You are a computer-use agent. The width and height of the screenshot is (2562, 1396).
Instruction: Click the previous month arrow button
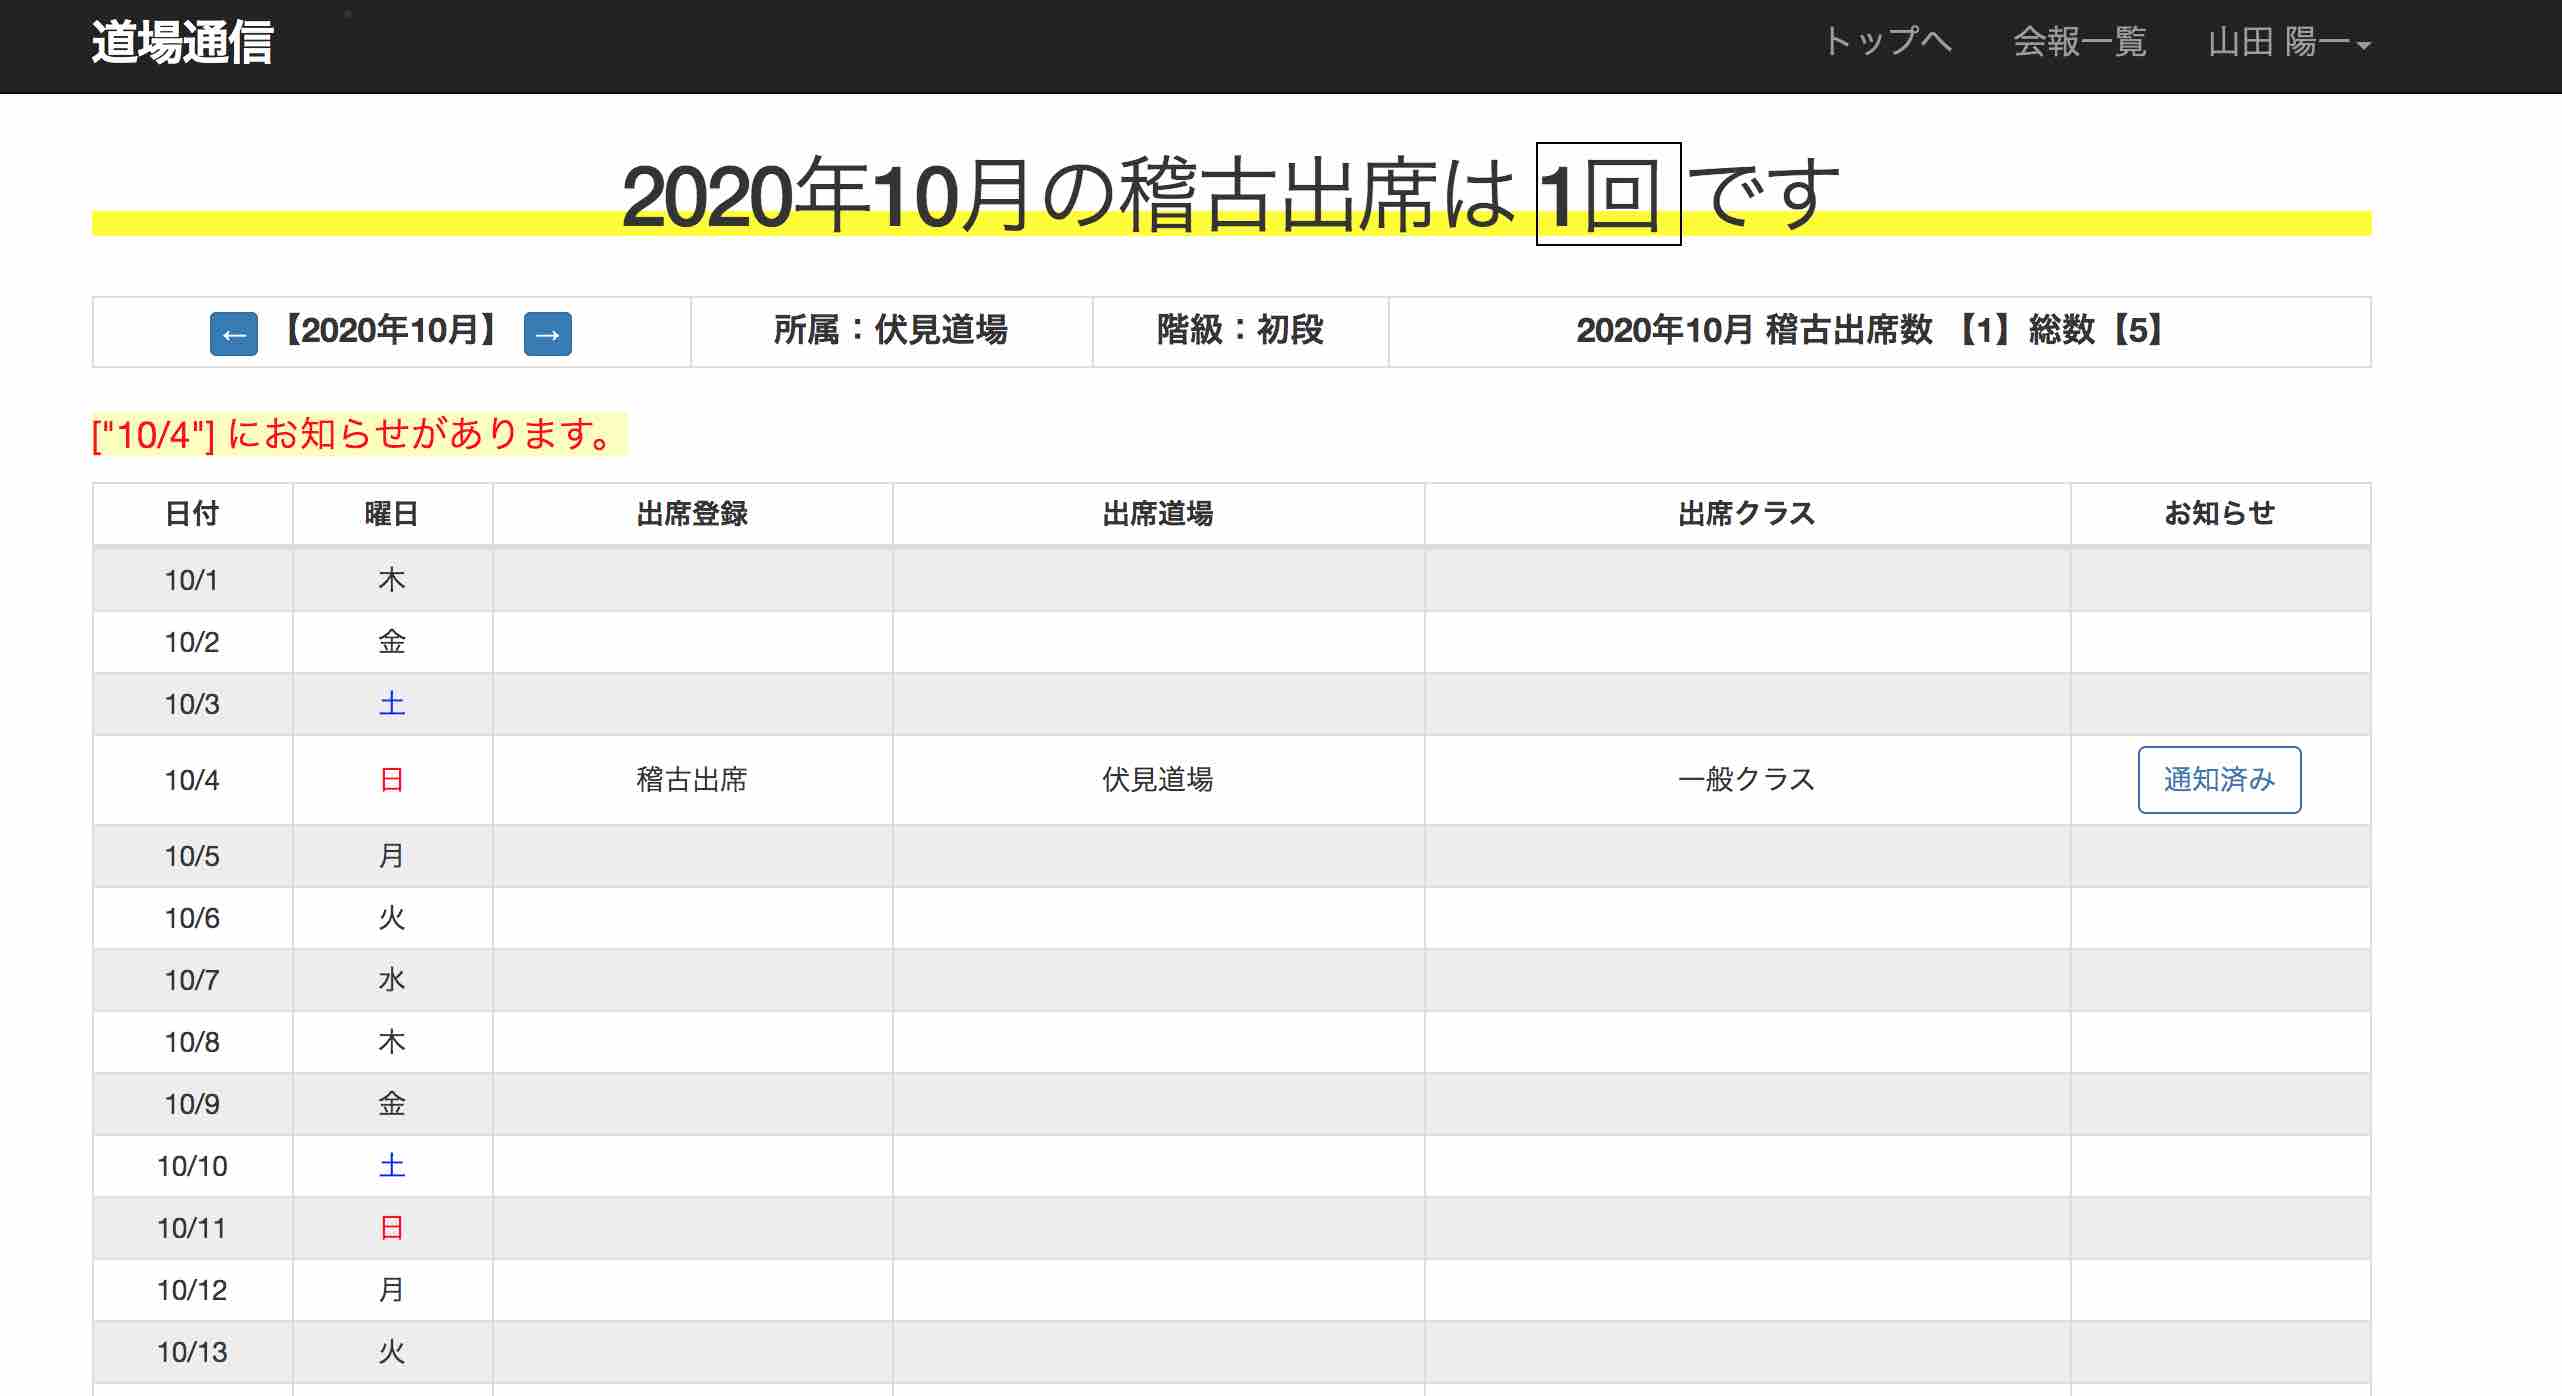click(233, 334)
